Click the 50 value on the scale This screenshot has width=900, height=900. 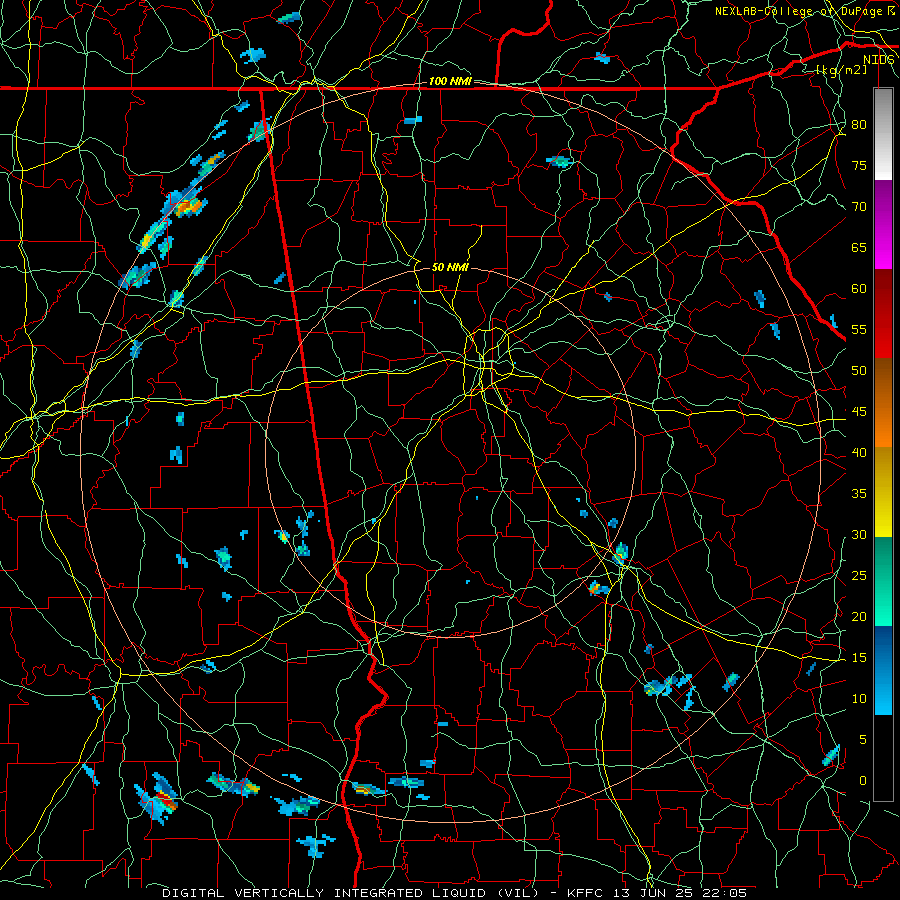859,371
